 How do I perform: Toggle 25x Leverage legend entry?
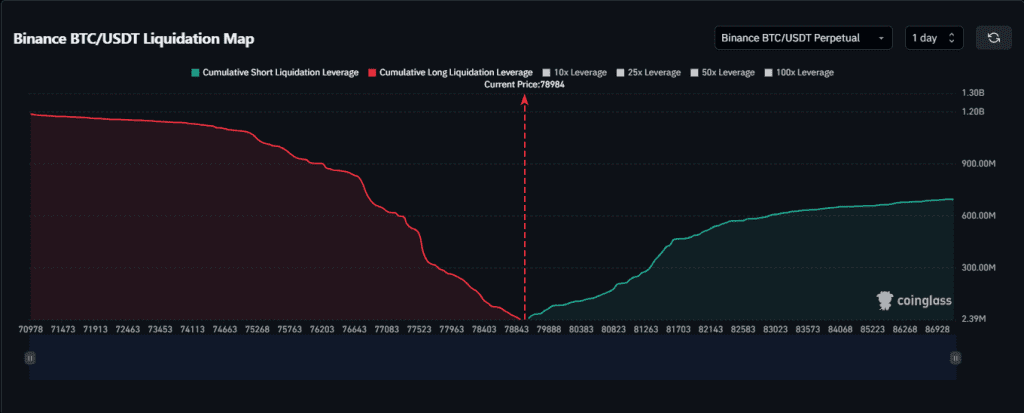pos(648,73)
